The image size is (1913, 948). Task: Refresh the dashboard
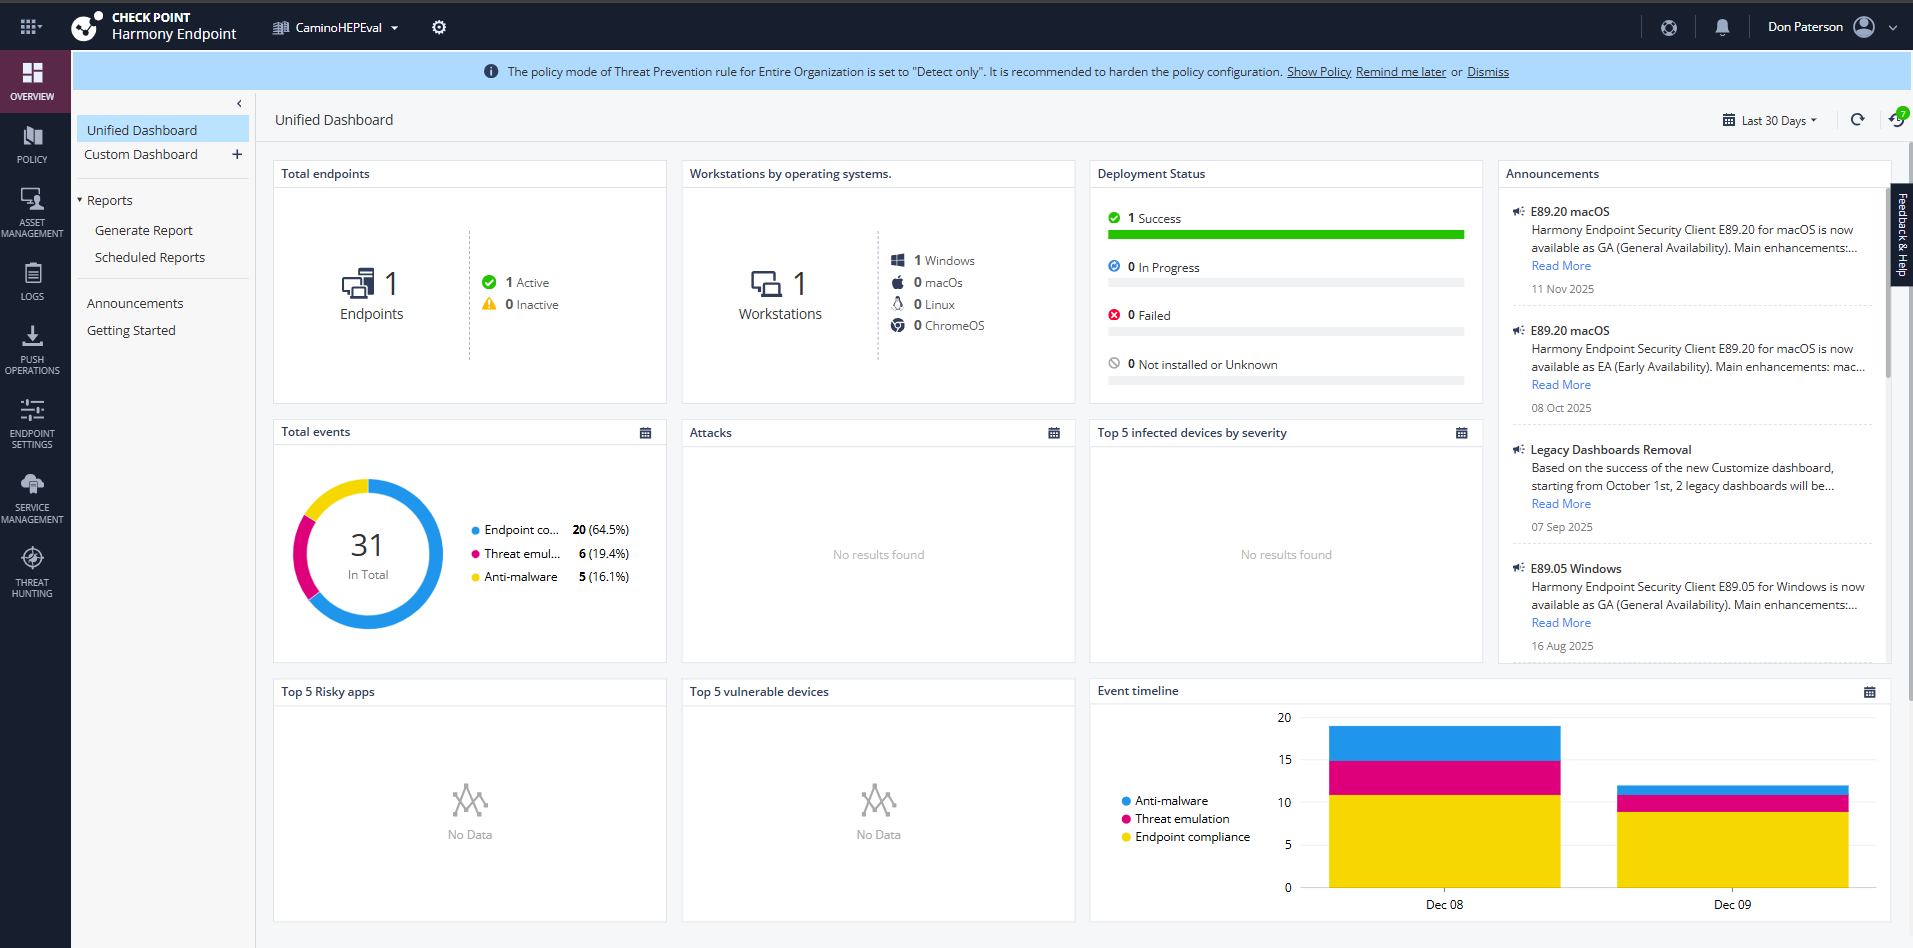1857,120
